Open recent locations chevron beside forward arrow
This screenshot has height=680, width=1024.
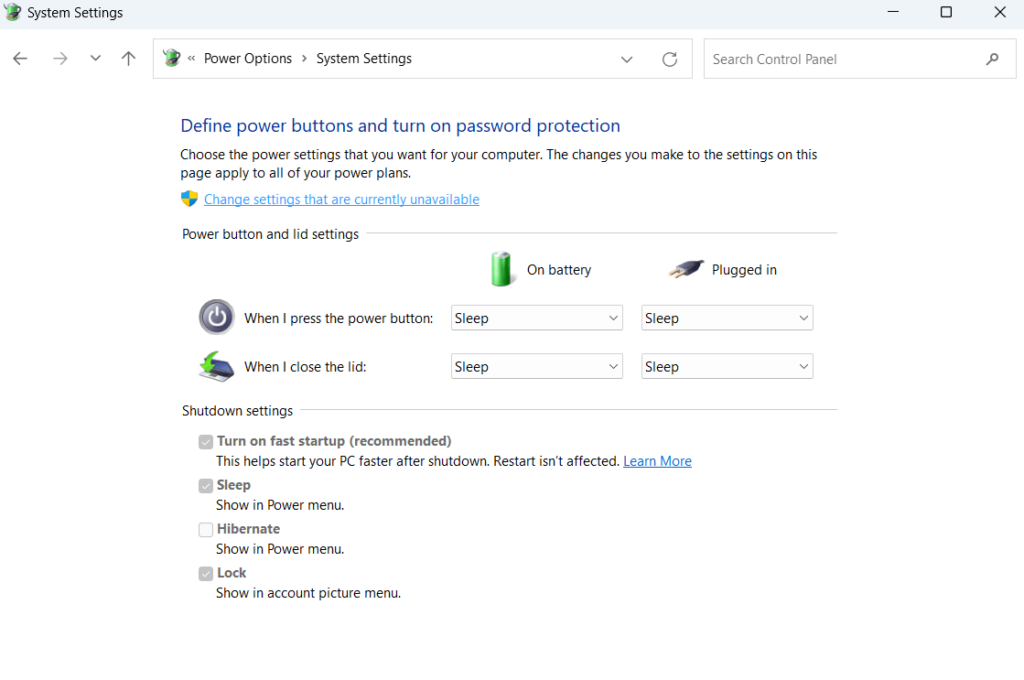pos(95,58)
